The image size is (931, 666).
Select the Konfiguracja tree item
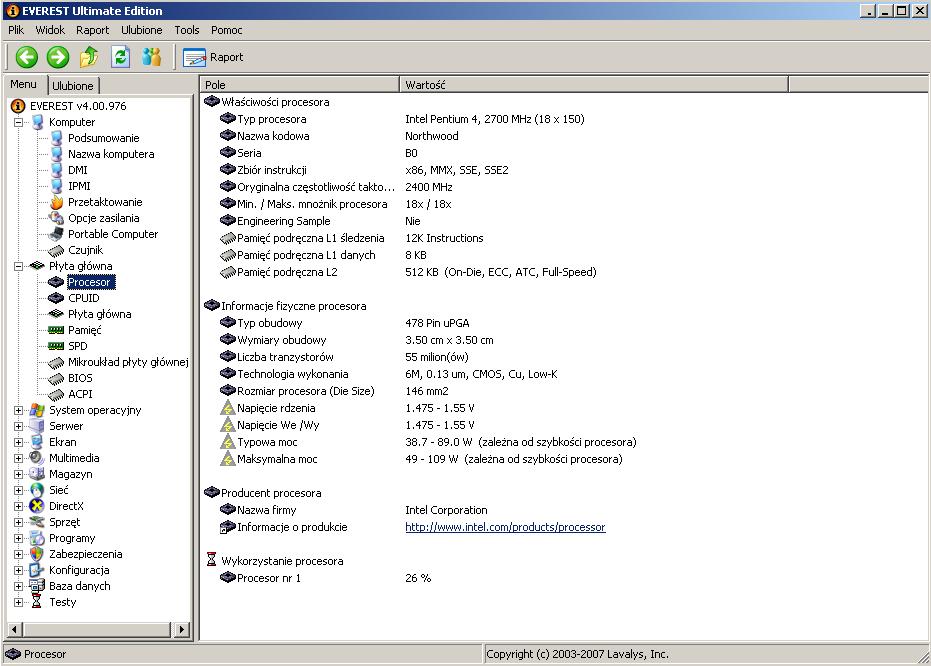(79, 570)
